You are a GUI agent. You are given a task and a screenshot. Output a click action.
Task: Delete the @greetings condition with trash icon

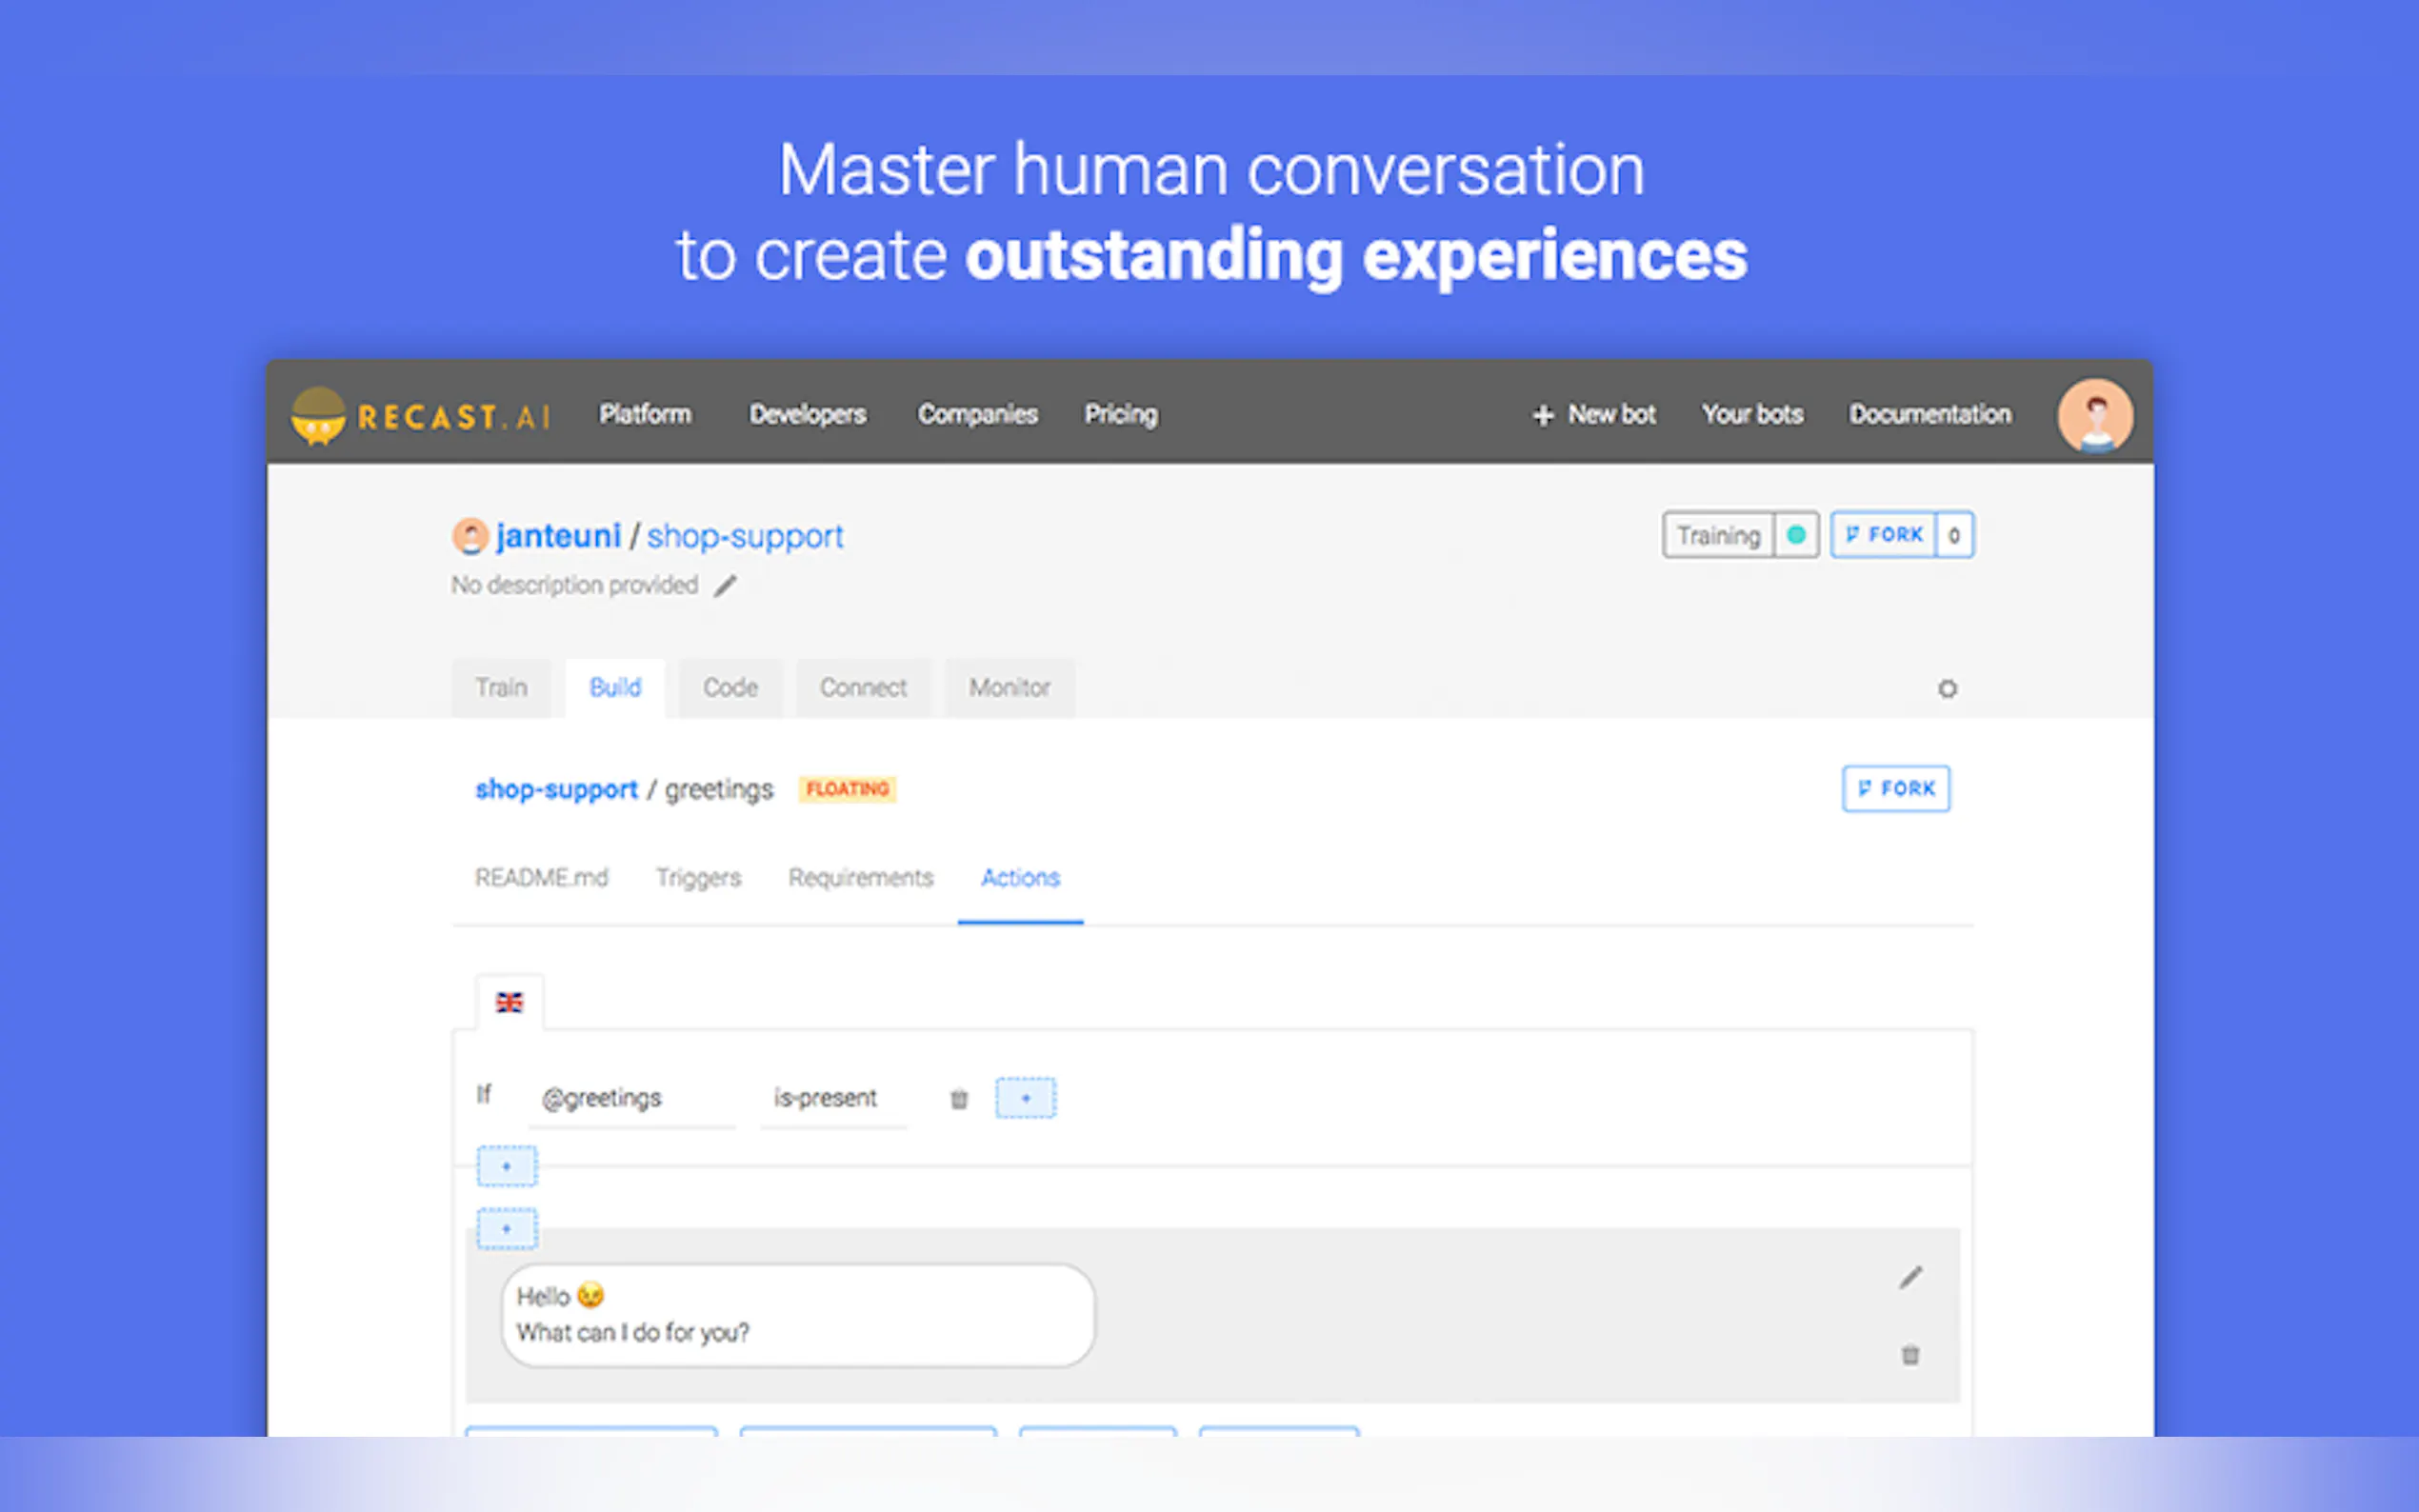958,1099
